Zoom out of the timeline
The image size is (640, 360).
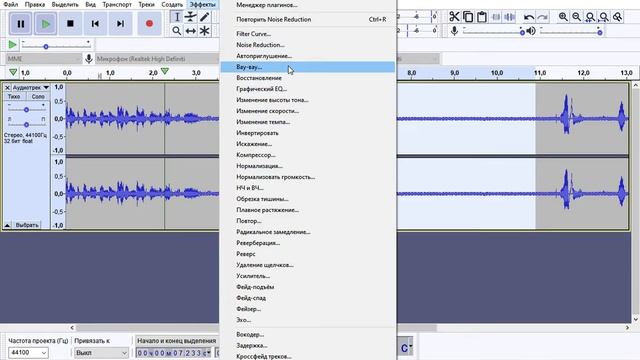tap(577, 17)
